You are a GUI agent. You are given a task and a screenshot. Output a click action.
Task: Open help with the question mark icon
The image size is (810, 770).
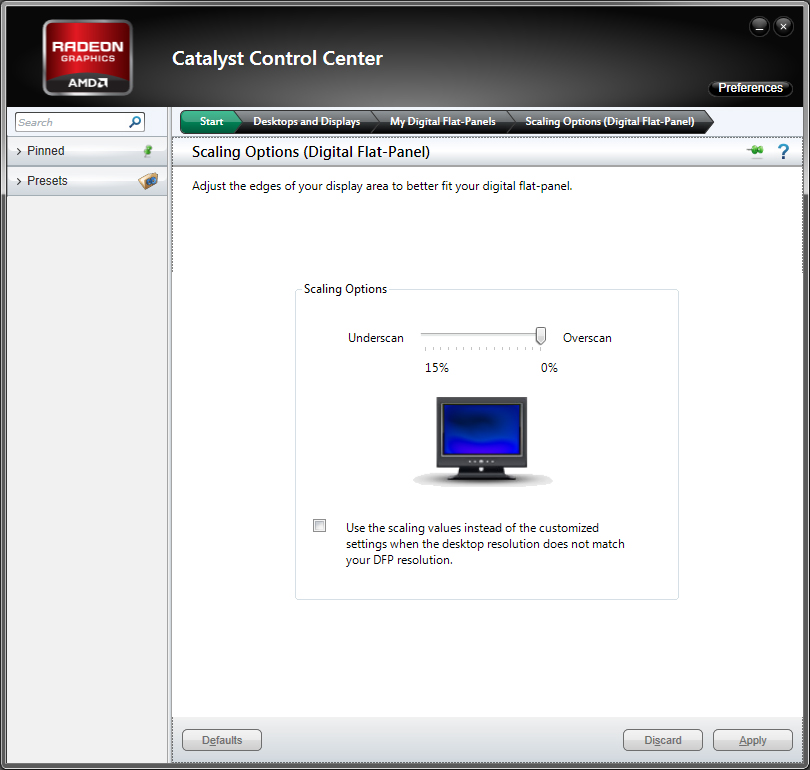(x=783, y=152)
